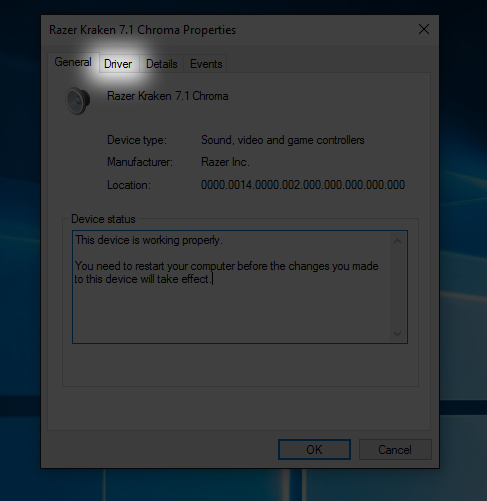Click the 'Sound, video and game controllers' text

point(283,140)
